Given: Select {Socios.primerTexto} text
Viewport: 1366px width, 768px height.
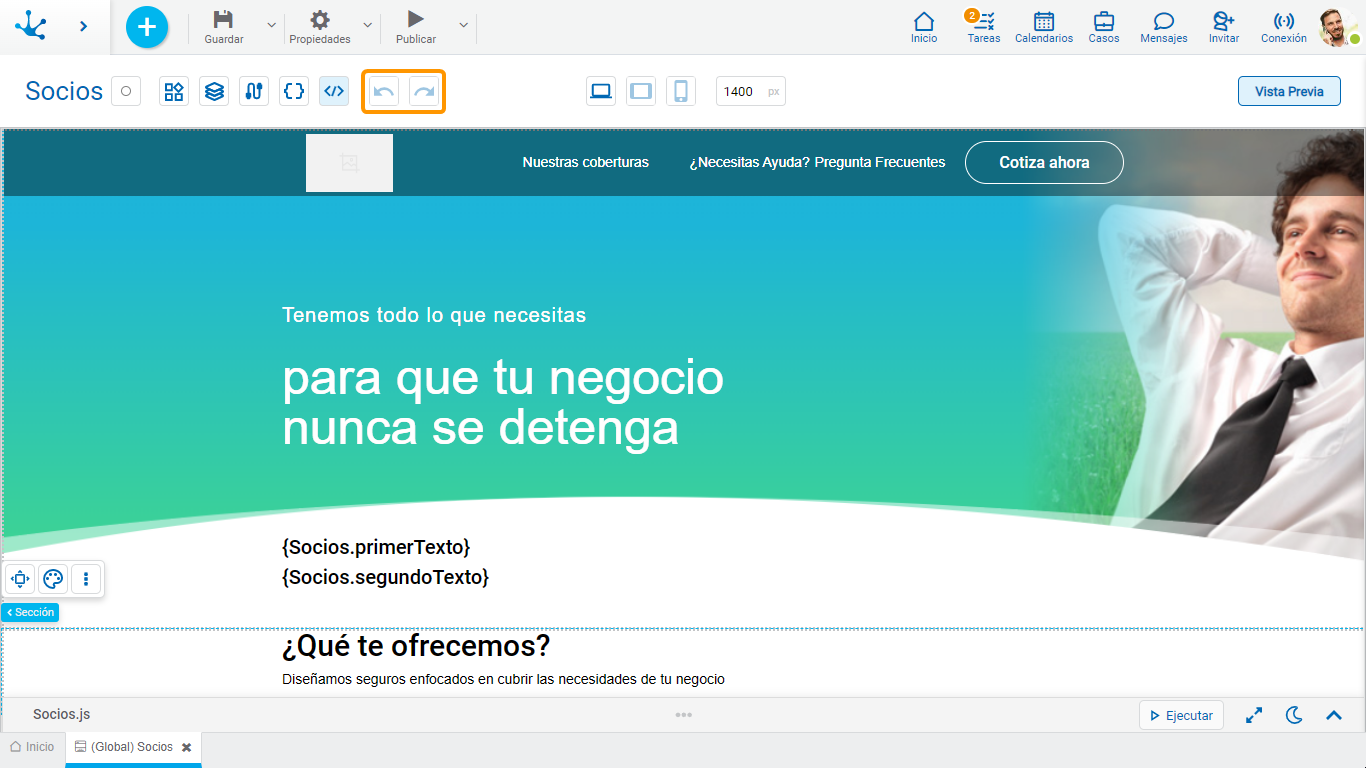Looking at the screenshot, I should pyautogui.click(x=376, y=547).
